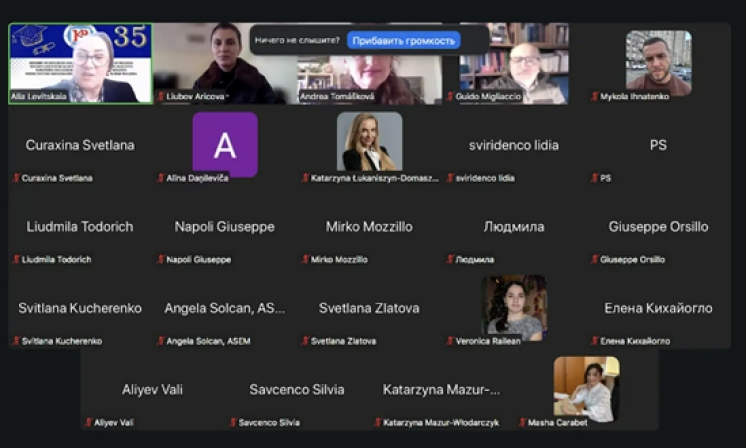Open Katarzyna Łukaniszyn's profile photo tile
746x448 pixels.
click(x=369, y=142)
